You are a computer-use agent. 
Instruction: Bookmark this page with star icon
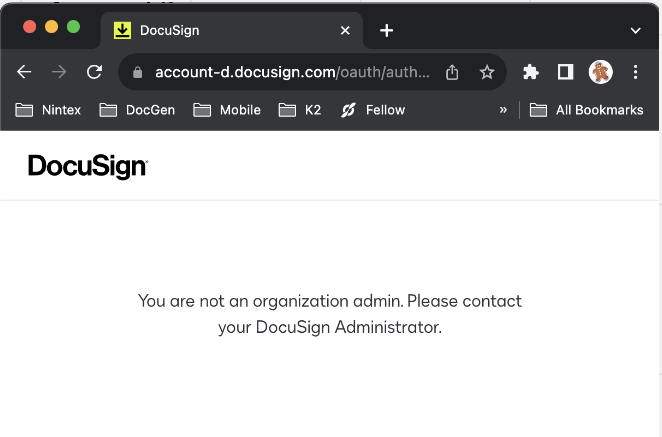point(487,72)
